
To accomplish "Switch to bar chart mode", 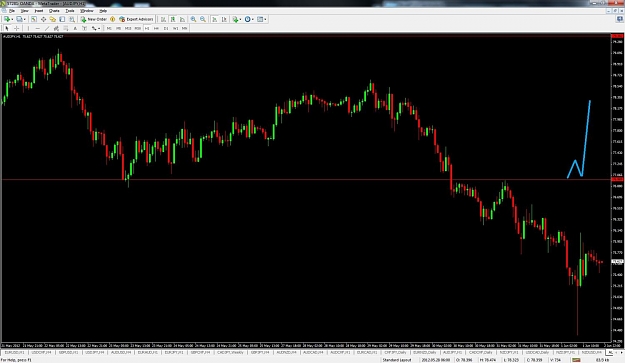I will point(163,19).
